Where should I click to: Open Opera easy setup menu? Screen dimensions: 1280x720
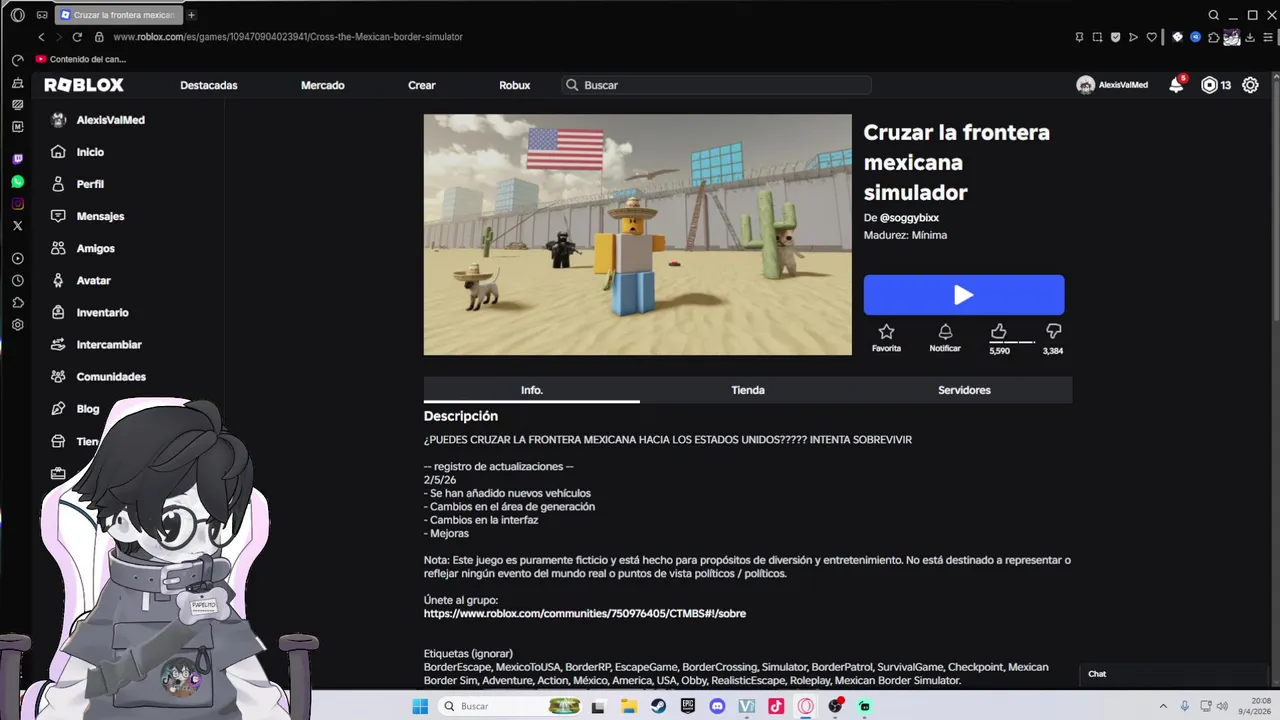pos(1267,37)
